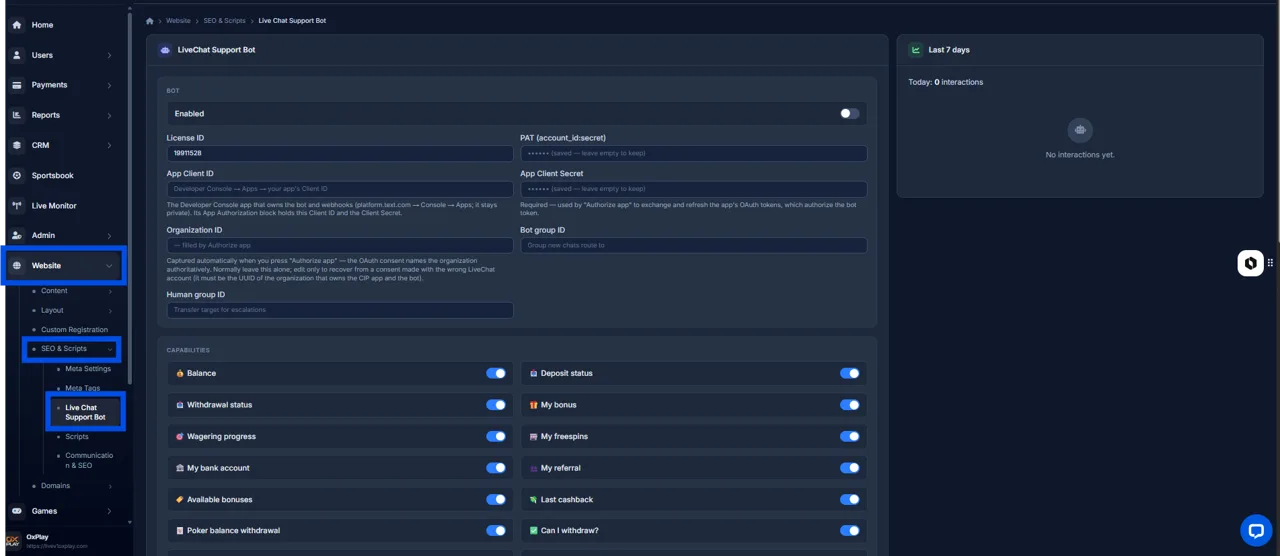1280x556 pixels.
Task: Click the green check icon by Can I withdraw?
Action: point(534,531)
